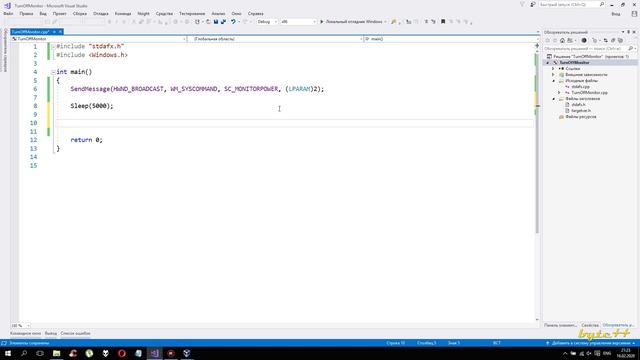Click the taskbar search icon

(x=24, y=353)
